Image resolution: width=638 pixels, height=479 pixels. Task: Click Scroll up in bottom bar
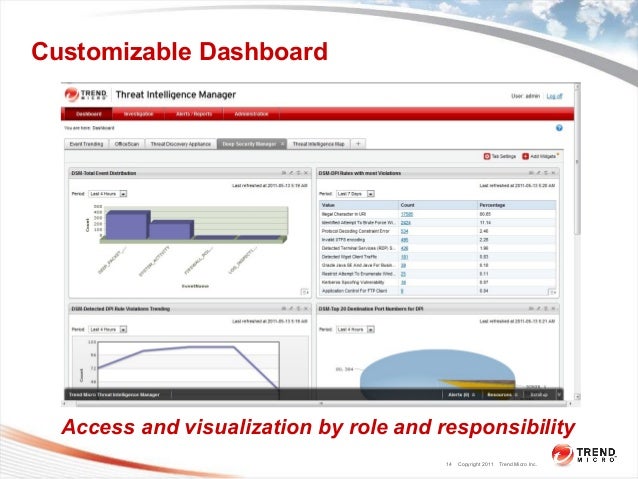539,395
